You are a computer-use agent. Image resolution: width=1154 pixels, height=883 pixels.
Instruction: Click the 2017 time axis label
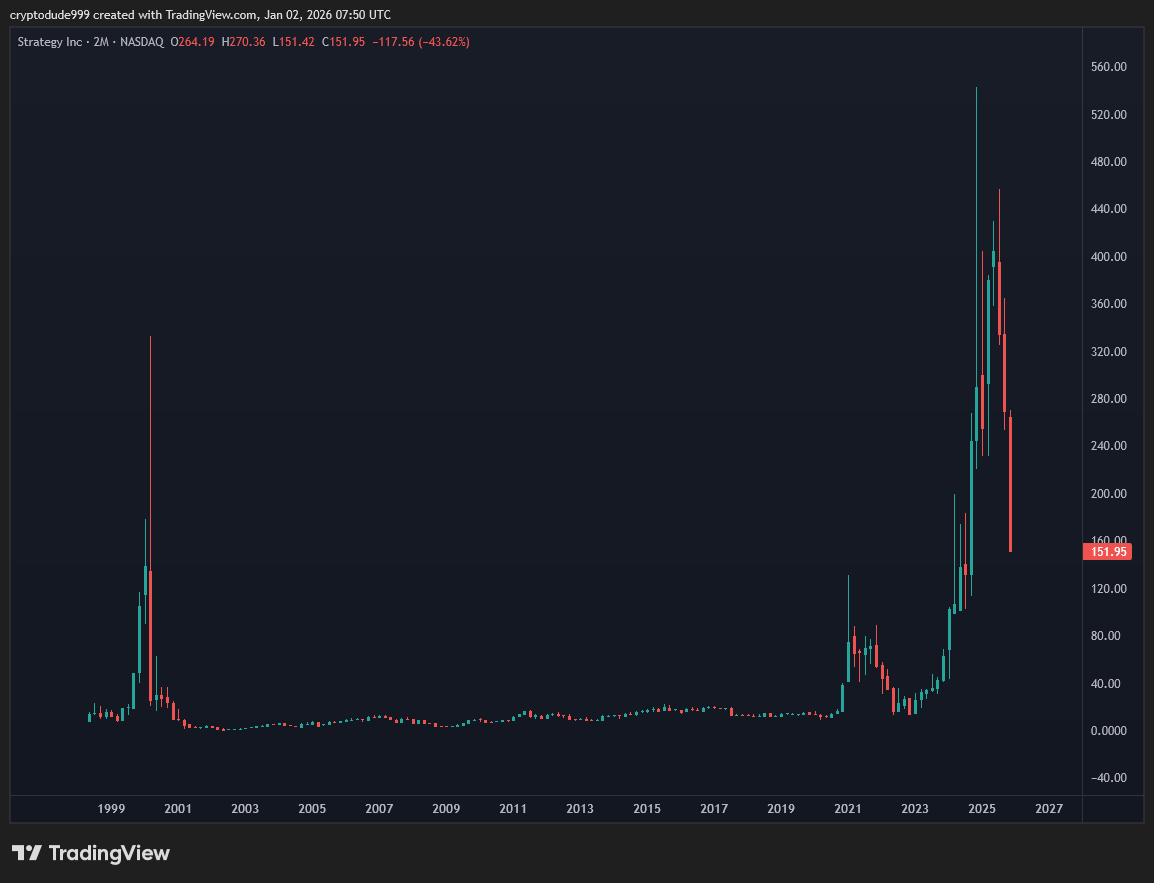click(714, 809)
